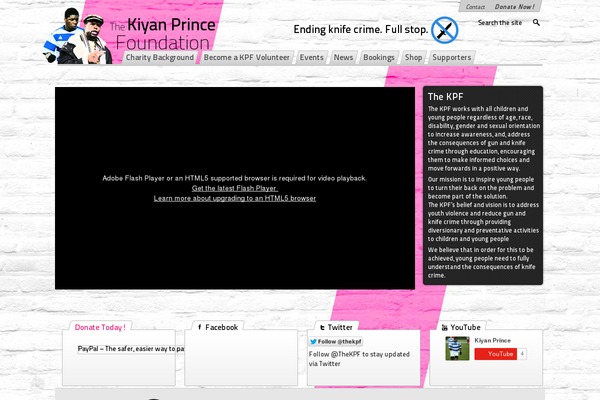Click Get the latest Flash Player link
The height and width of the screenshot is (400, 600).
click(x=235, y=188)
